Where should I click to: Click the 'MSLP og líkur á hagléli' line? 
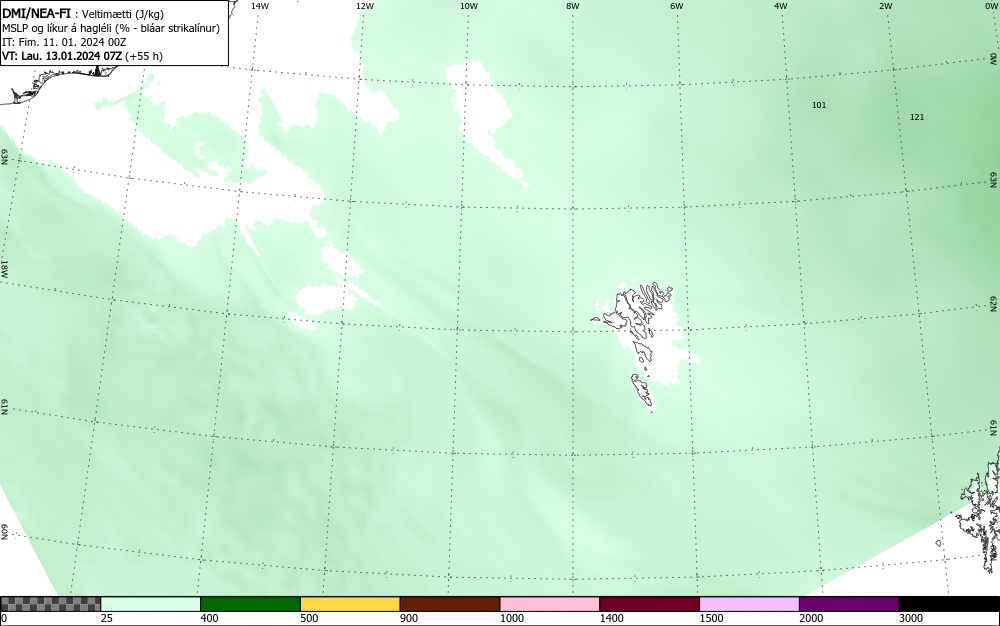(x=111, y=29)
